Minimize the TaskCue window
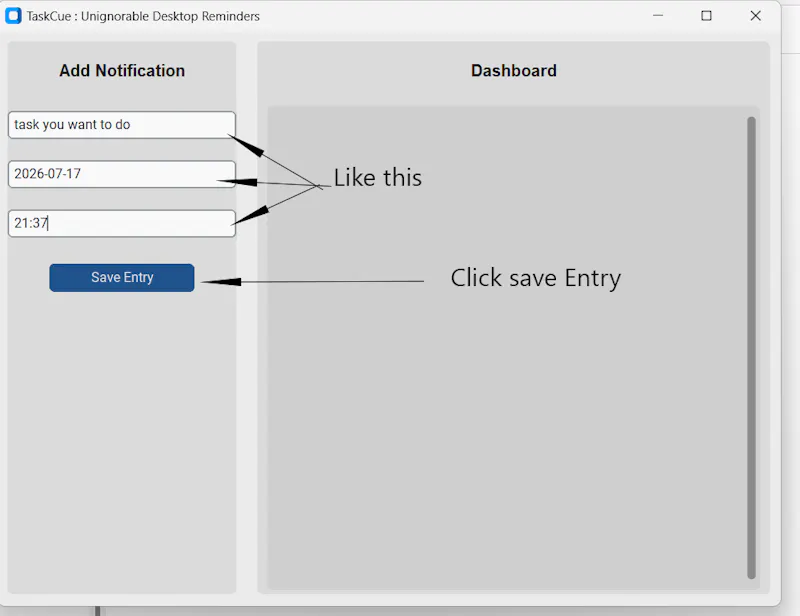This screenshot has width=800, height=616. (x=658, y=16)
